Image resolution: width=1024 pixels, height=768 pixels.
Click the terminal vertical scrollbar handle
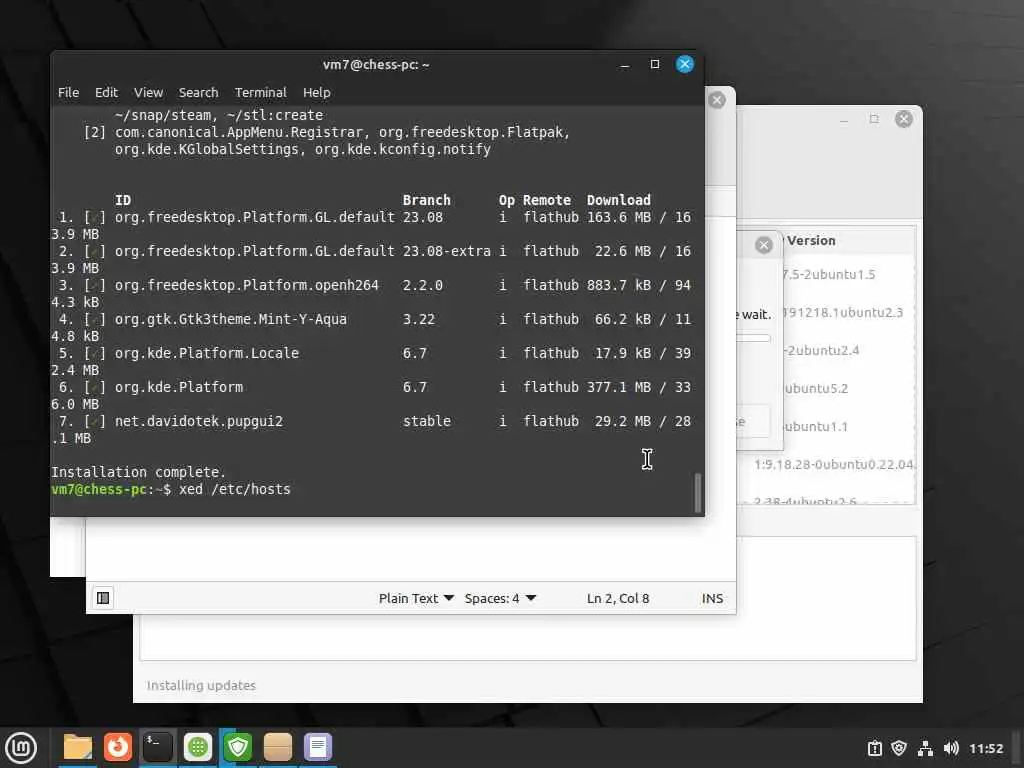[697, 492]
